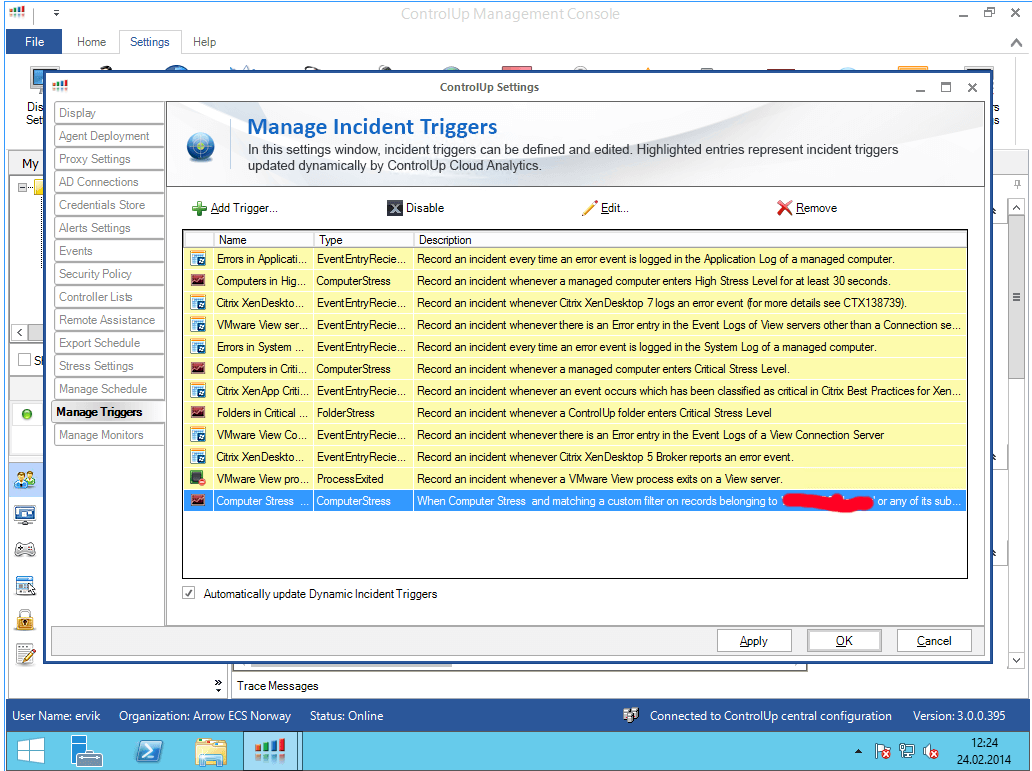The width and height of the screenshot is (1032, 771).
Task: Click the Disable trigger X icon
Action: [x=394, y=208]
